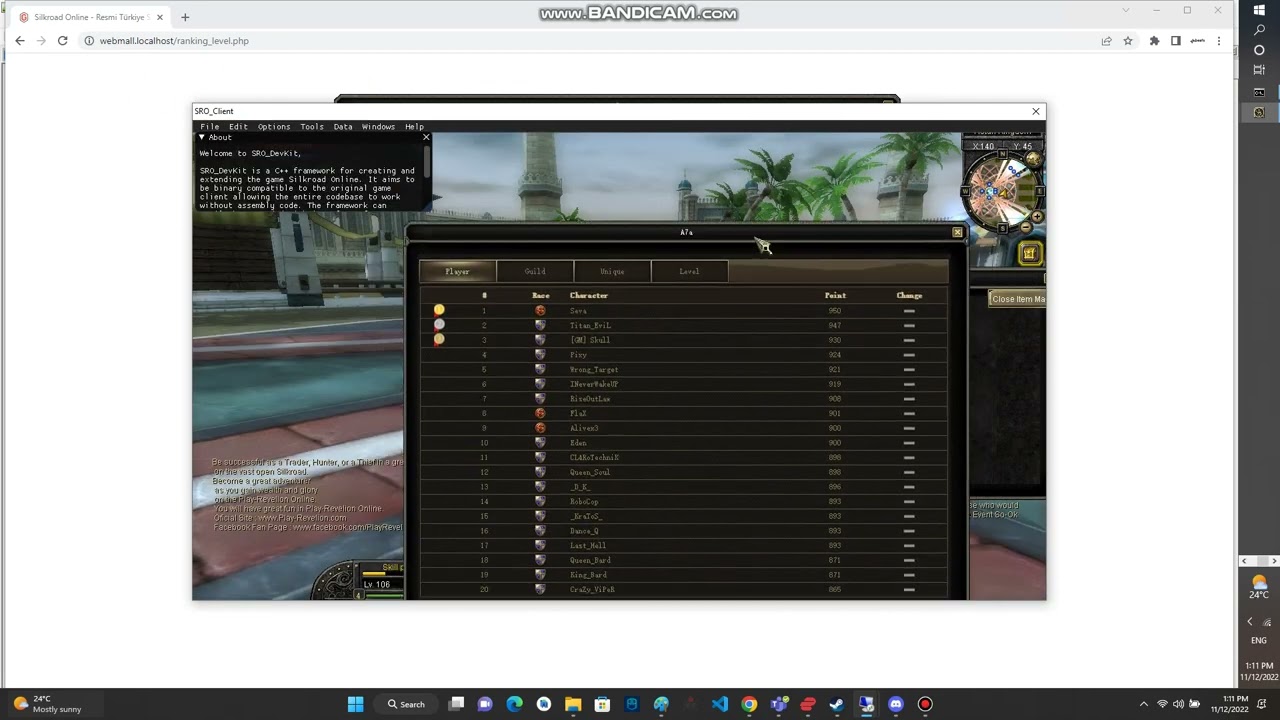The width and height of the screenshot is (1280, 720).
Task: Open Steam from the taskbar
Action: [x=837, y=704]
